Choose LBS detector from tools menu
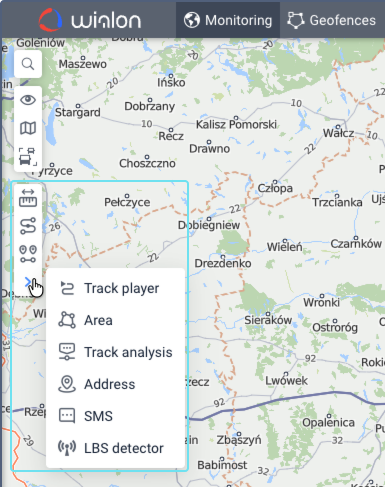Image resolution: width=385 pixels, height=487 pixels. [115, 448]
